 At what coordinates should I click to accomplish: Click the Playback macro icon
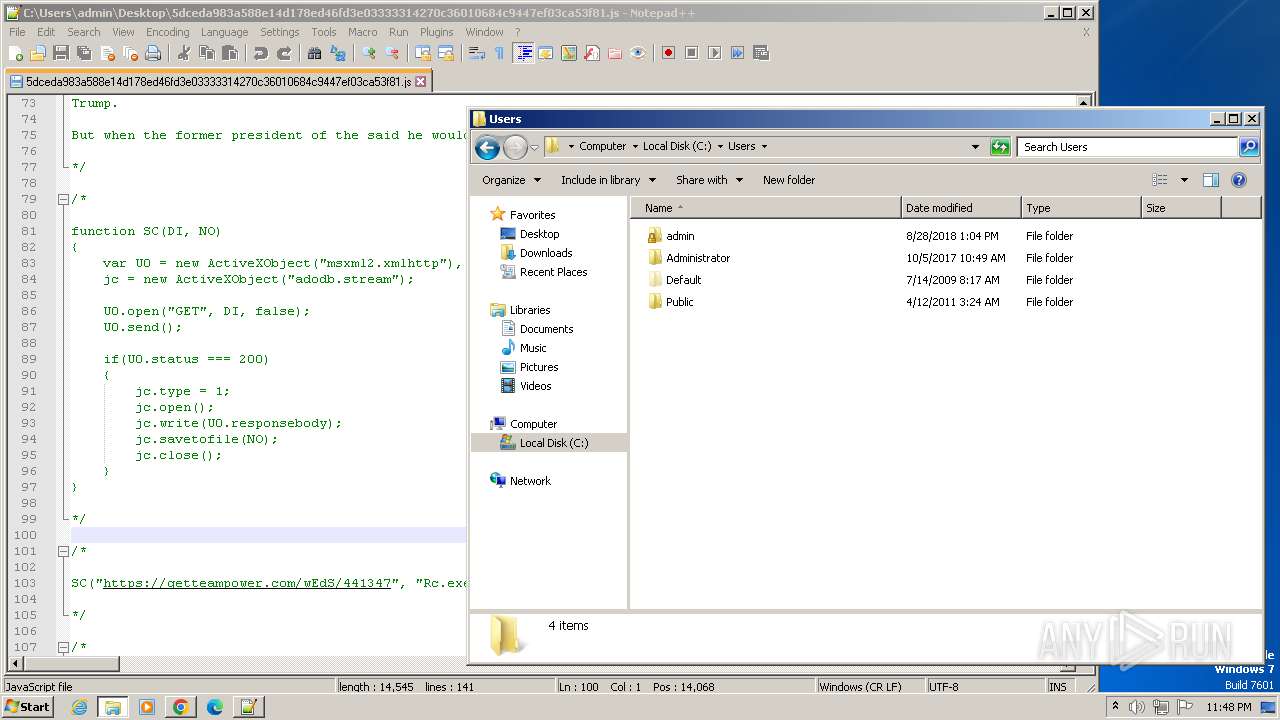[714, 53]
